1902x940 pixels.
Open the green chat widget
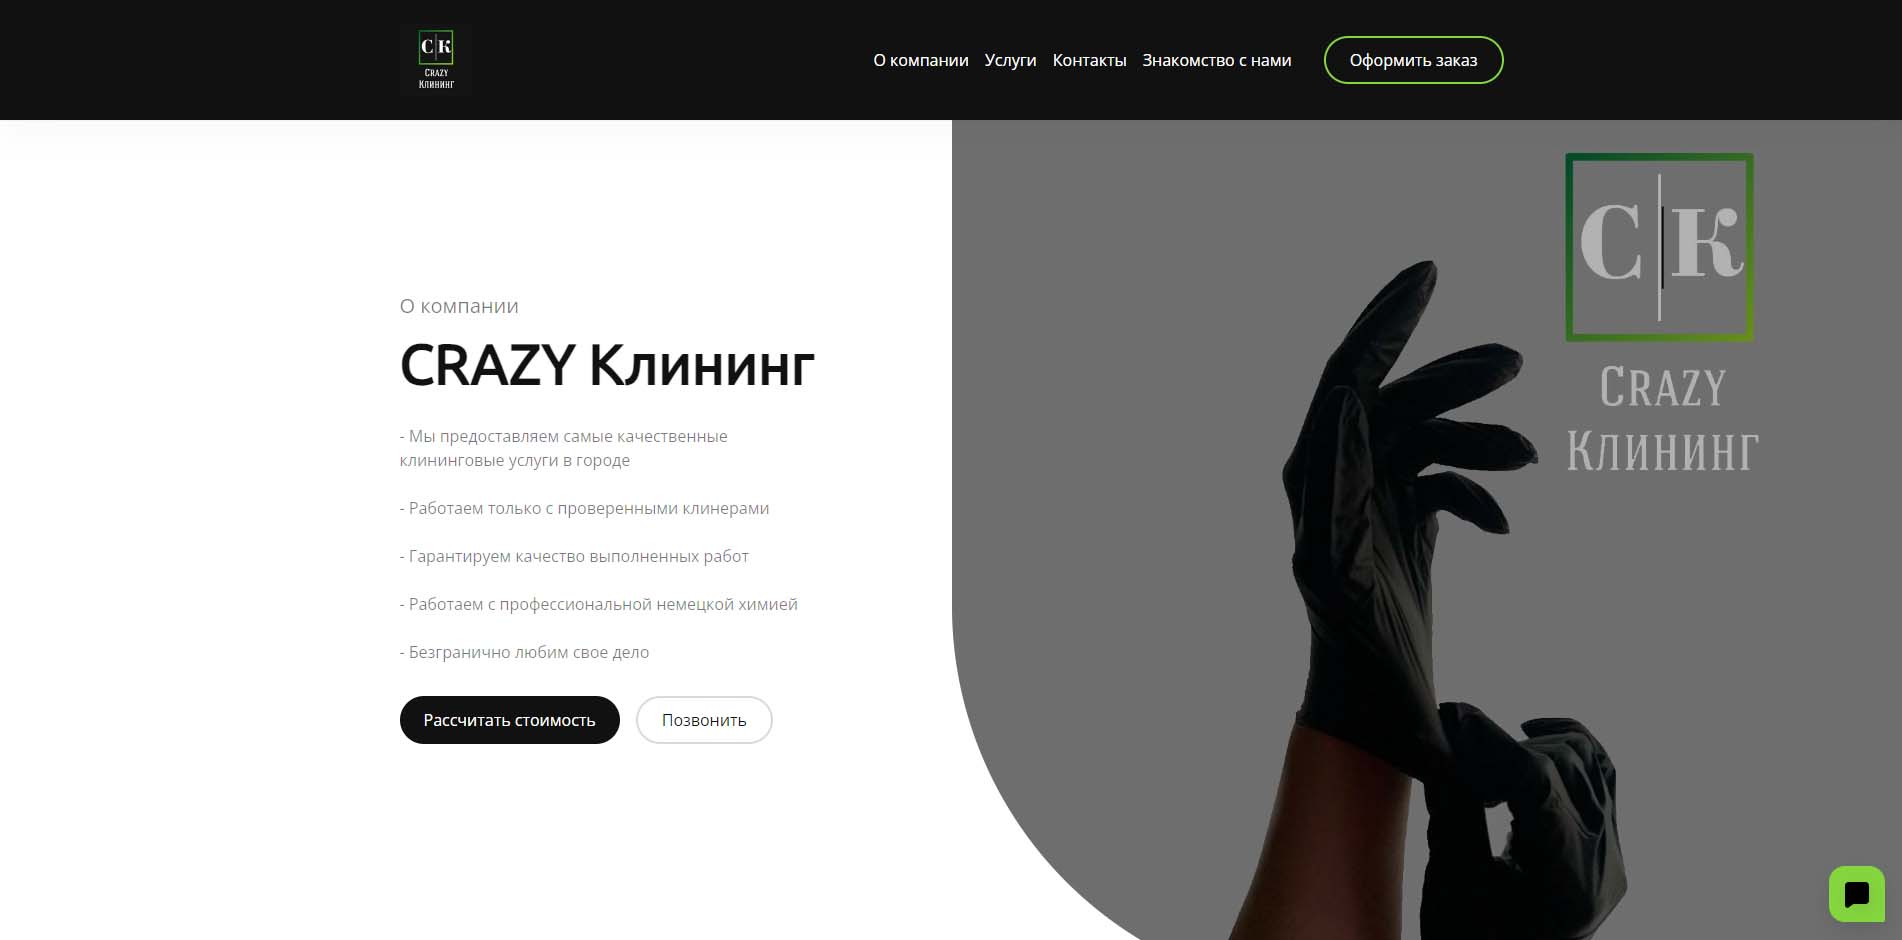pos(1857,894)
